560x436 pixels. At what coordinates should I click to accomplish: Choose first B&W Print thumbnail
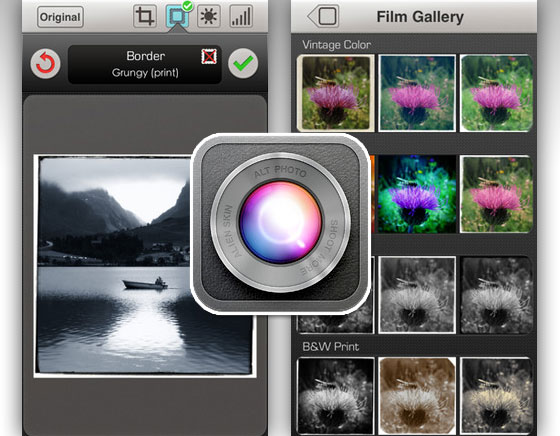pos(335,396)
